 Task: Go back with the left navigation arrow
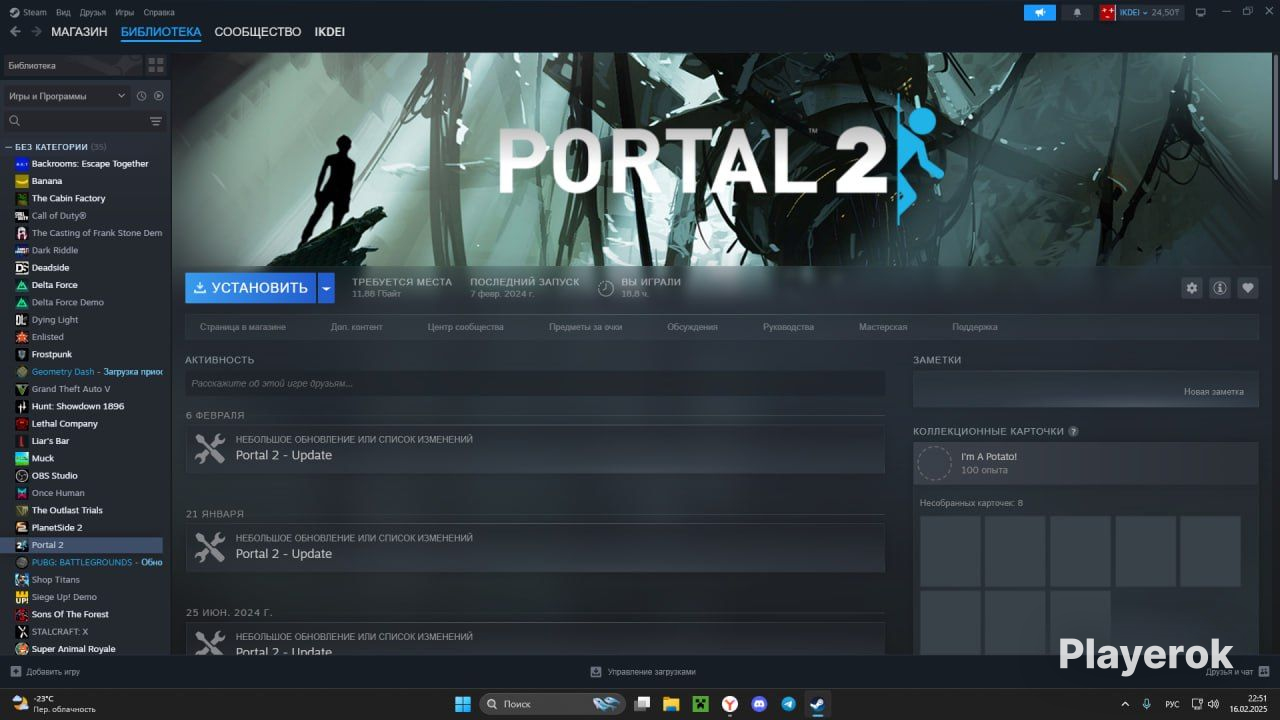pos(15,32)
